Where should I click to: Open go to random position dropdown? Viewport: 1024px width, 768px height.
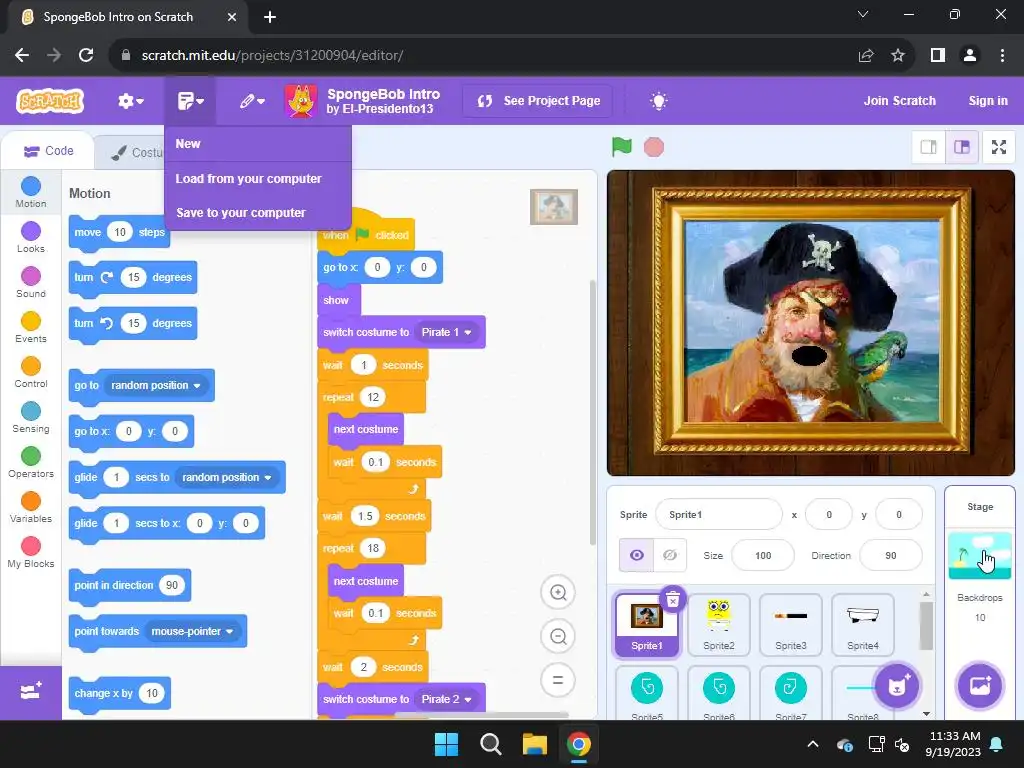click(x=155, y=385)
